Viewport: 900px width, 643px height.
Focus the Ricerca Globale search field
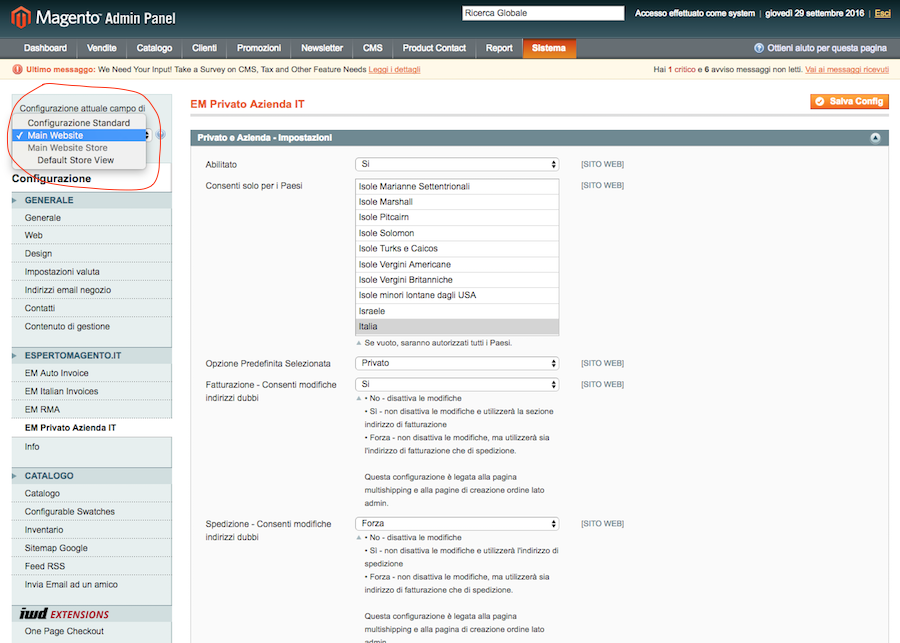click(x=543, y=13)
